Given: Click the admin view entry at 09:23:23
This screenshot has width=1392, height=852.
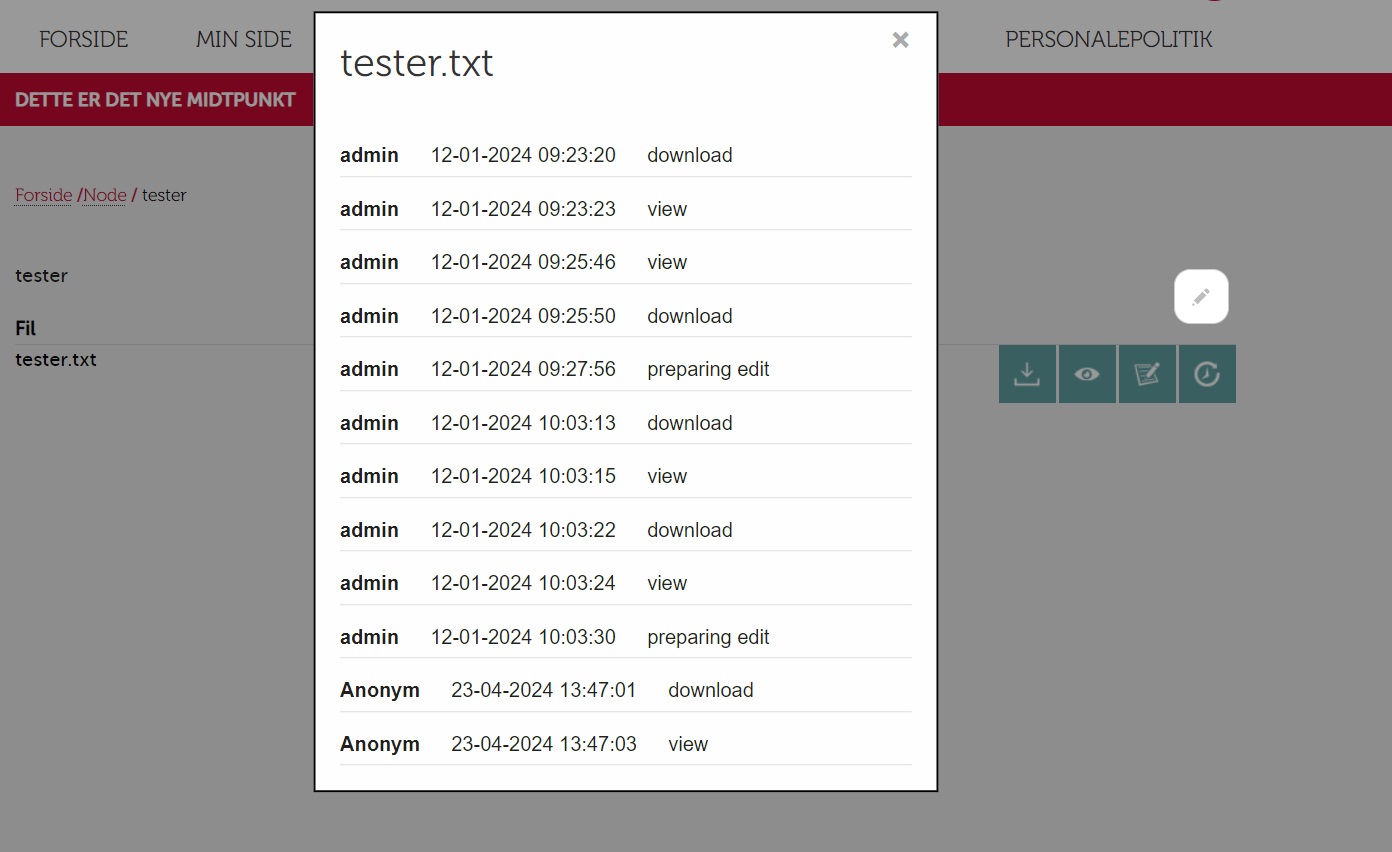Looking at the screenshot, I should pyautogui.click(x=625, y=209).
